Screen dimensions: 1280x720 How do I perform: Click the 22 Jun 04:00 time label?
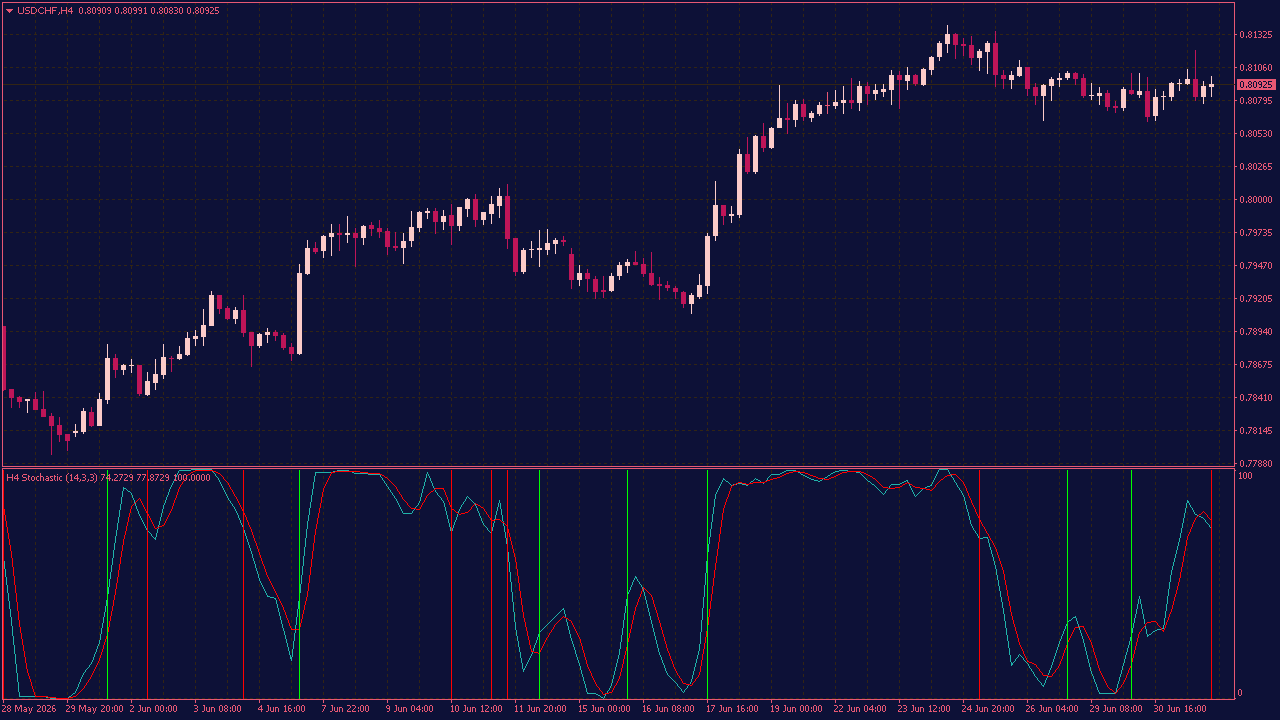click(860, 709)
